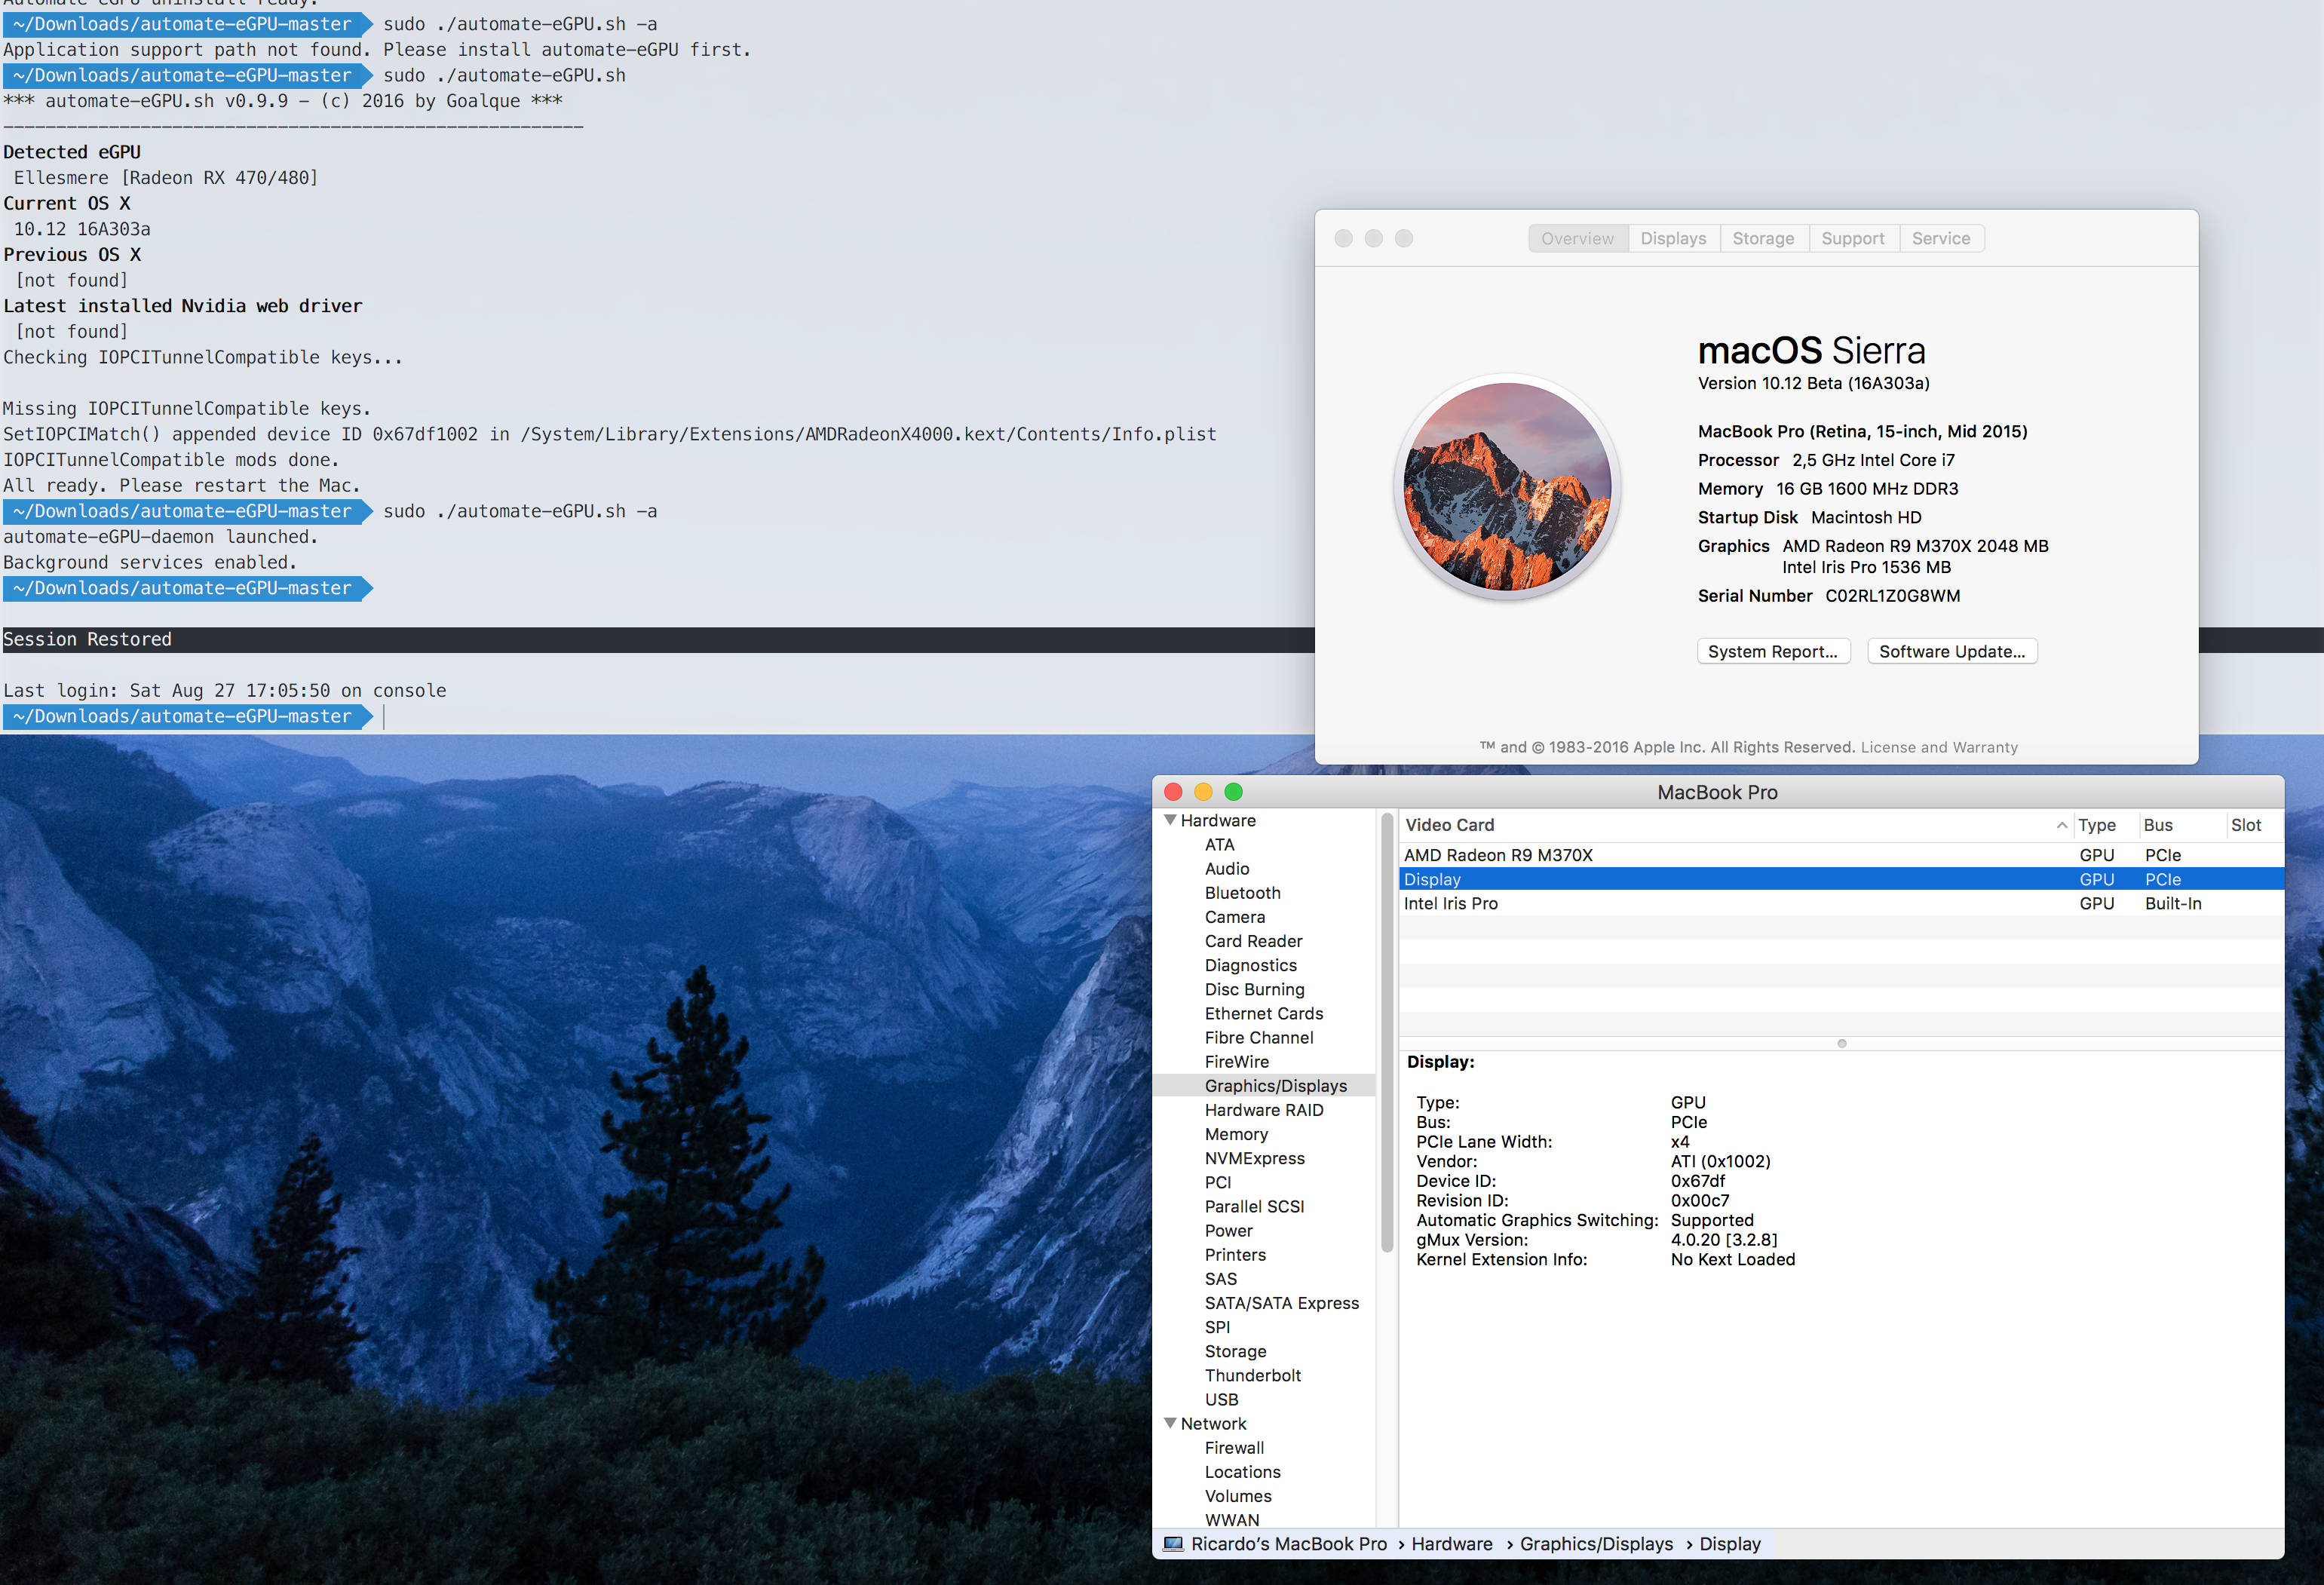Select Disc Burning in the sidebar
The width and height of the screenshot is (2324, 1585).
point(1254,989)
